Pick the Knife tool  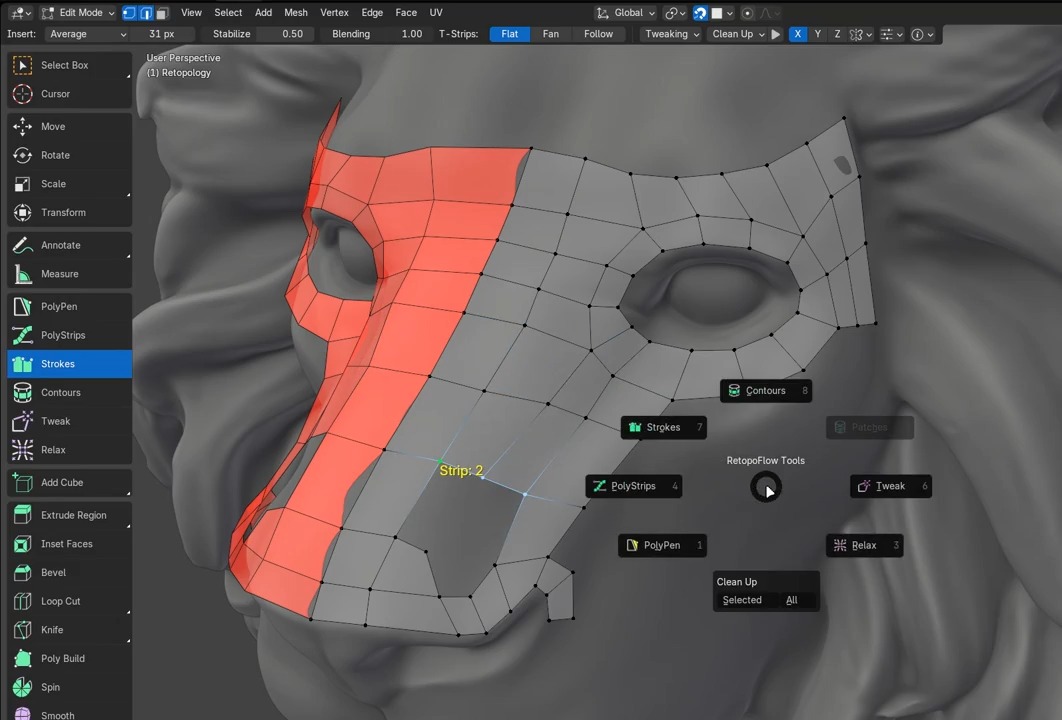70,629
